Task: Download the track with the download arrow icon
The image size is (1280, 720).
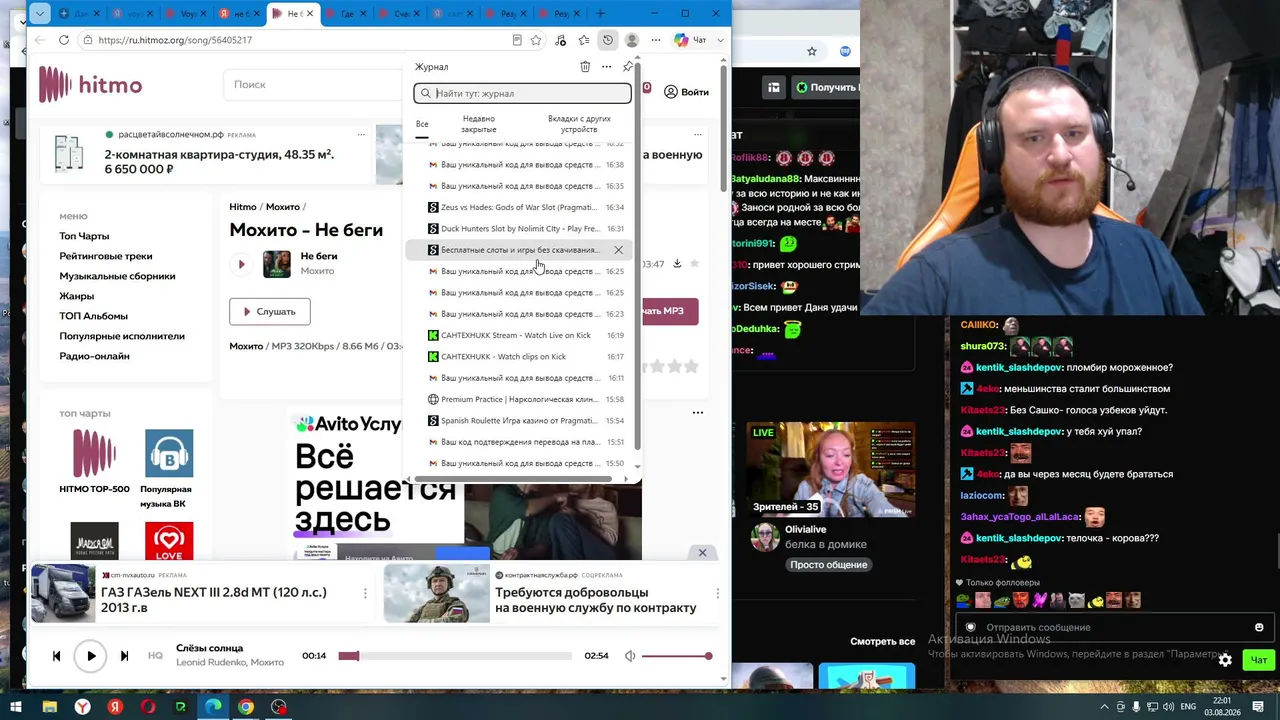Action: 677,264
